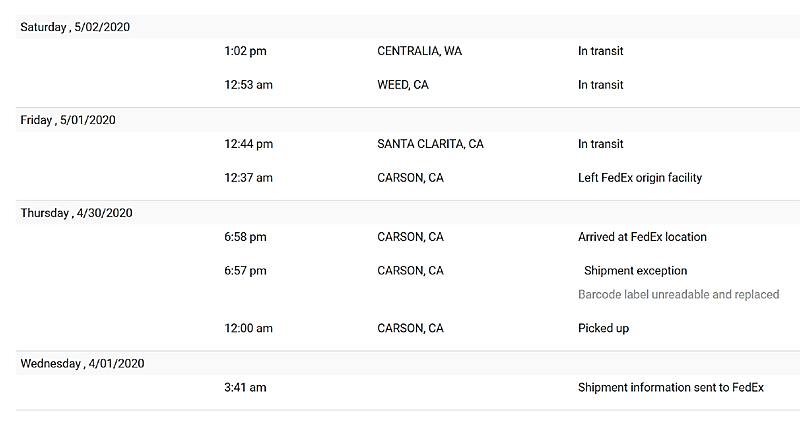Image resolution: width=800 pixels, height=429 pixels.
Task: Click the 3:41 am timestamp
Action: tap(245, 387)
